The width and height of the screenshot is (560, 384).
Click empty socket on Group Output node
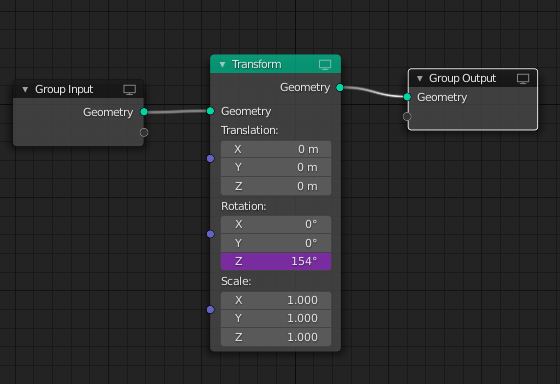coord(407,116)
